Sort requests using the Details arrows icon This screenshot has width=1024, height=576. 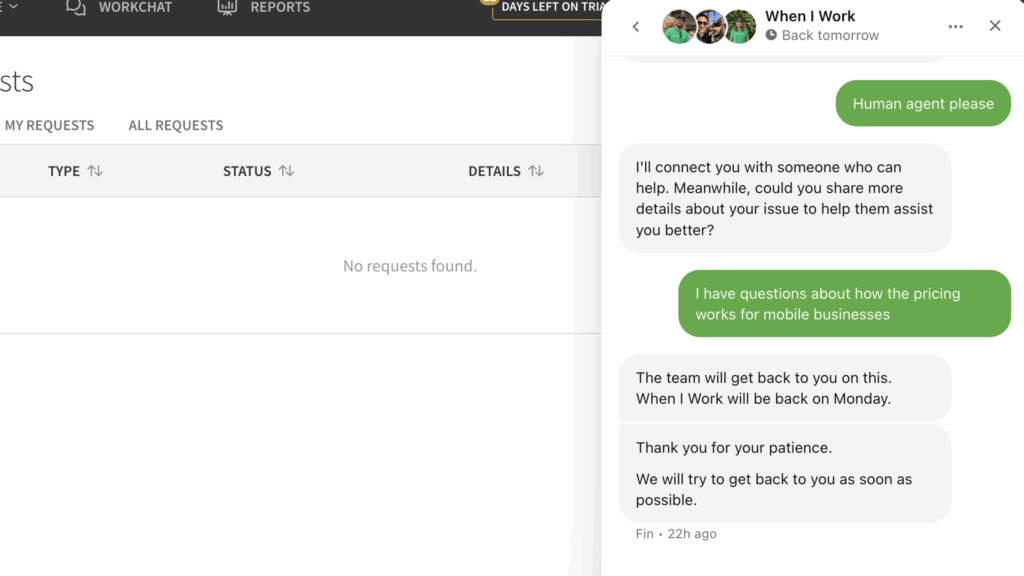536,171
